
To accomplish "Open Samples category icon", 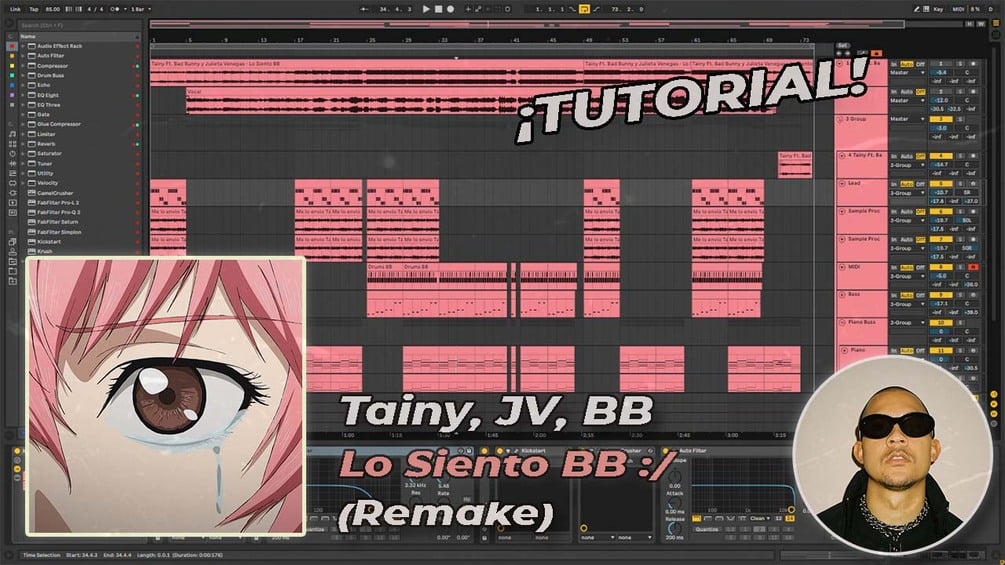I will pyautogui.click(x=12, y=212).
